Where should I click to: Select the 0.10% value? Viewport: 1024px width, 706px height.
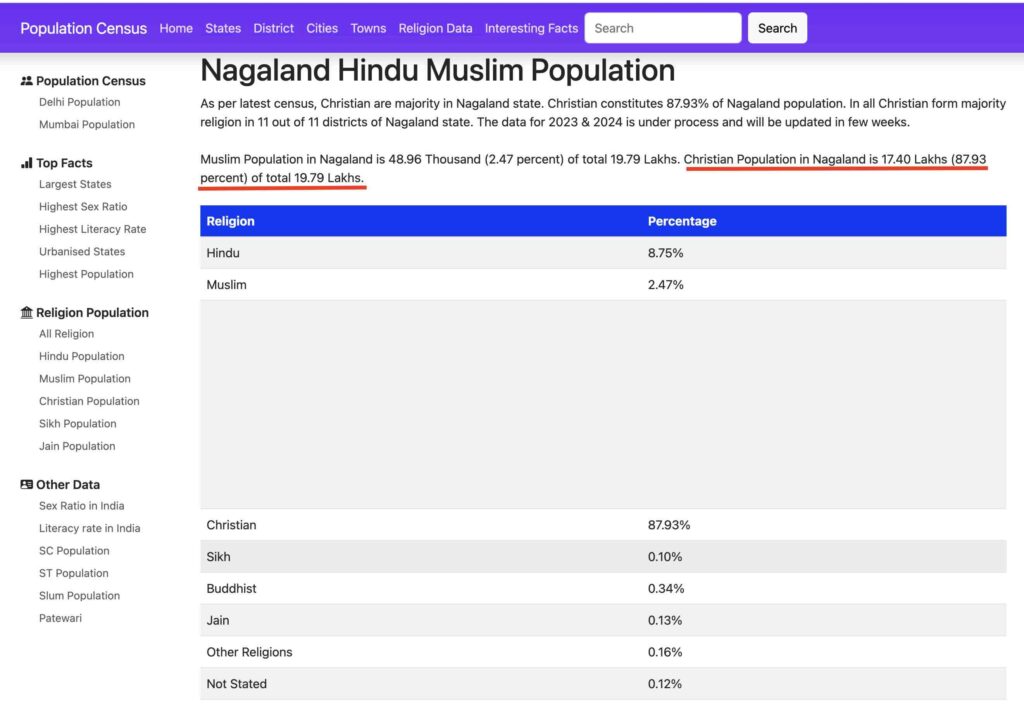point(665,557)
